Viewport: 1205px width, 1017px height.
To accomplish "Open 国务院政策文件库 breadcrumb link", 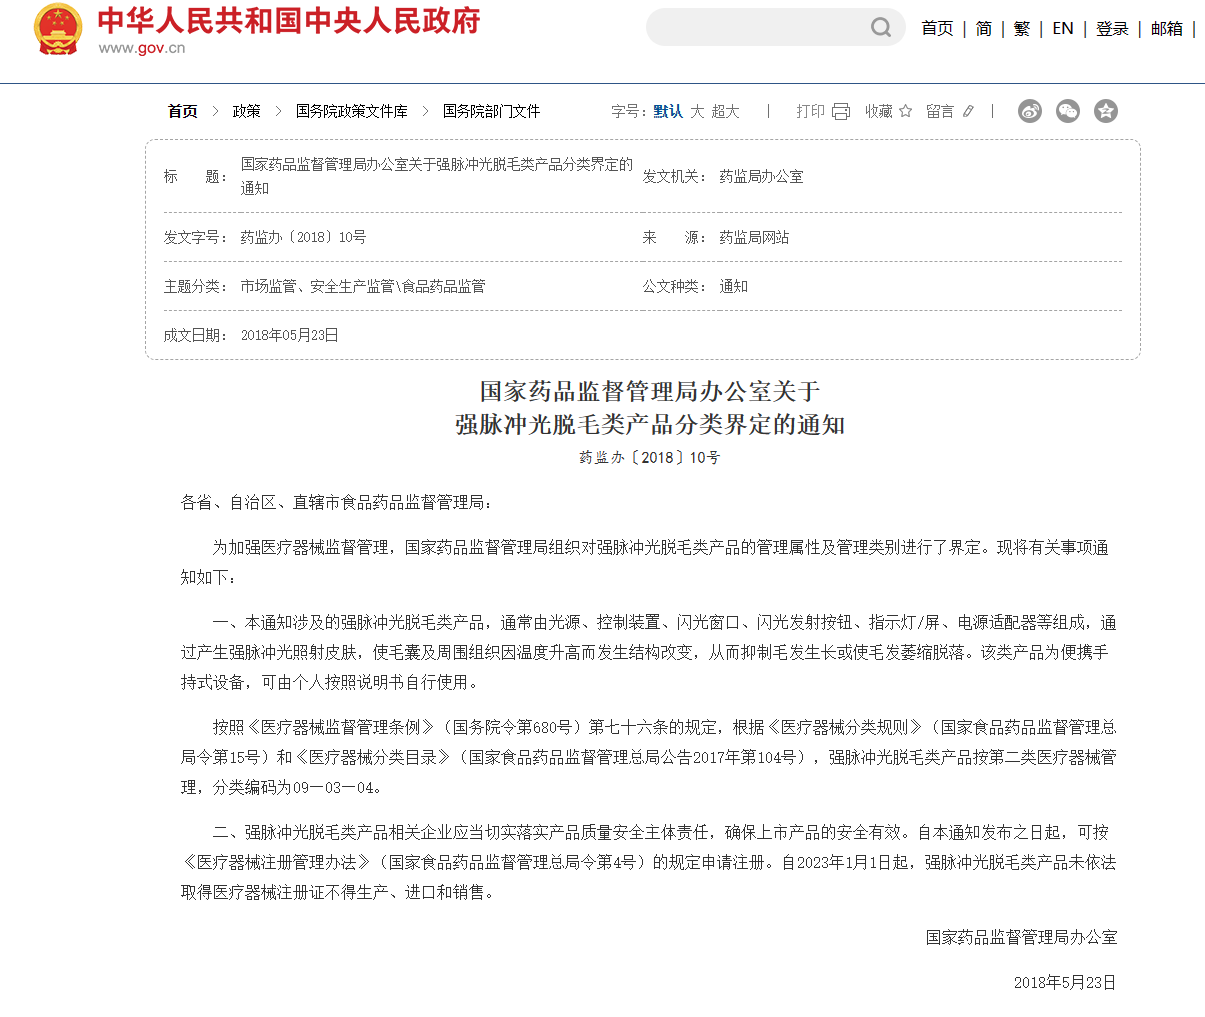I will [352, 111].
